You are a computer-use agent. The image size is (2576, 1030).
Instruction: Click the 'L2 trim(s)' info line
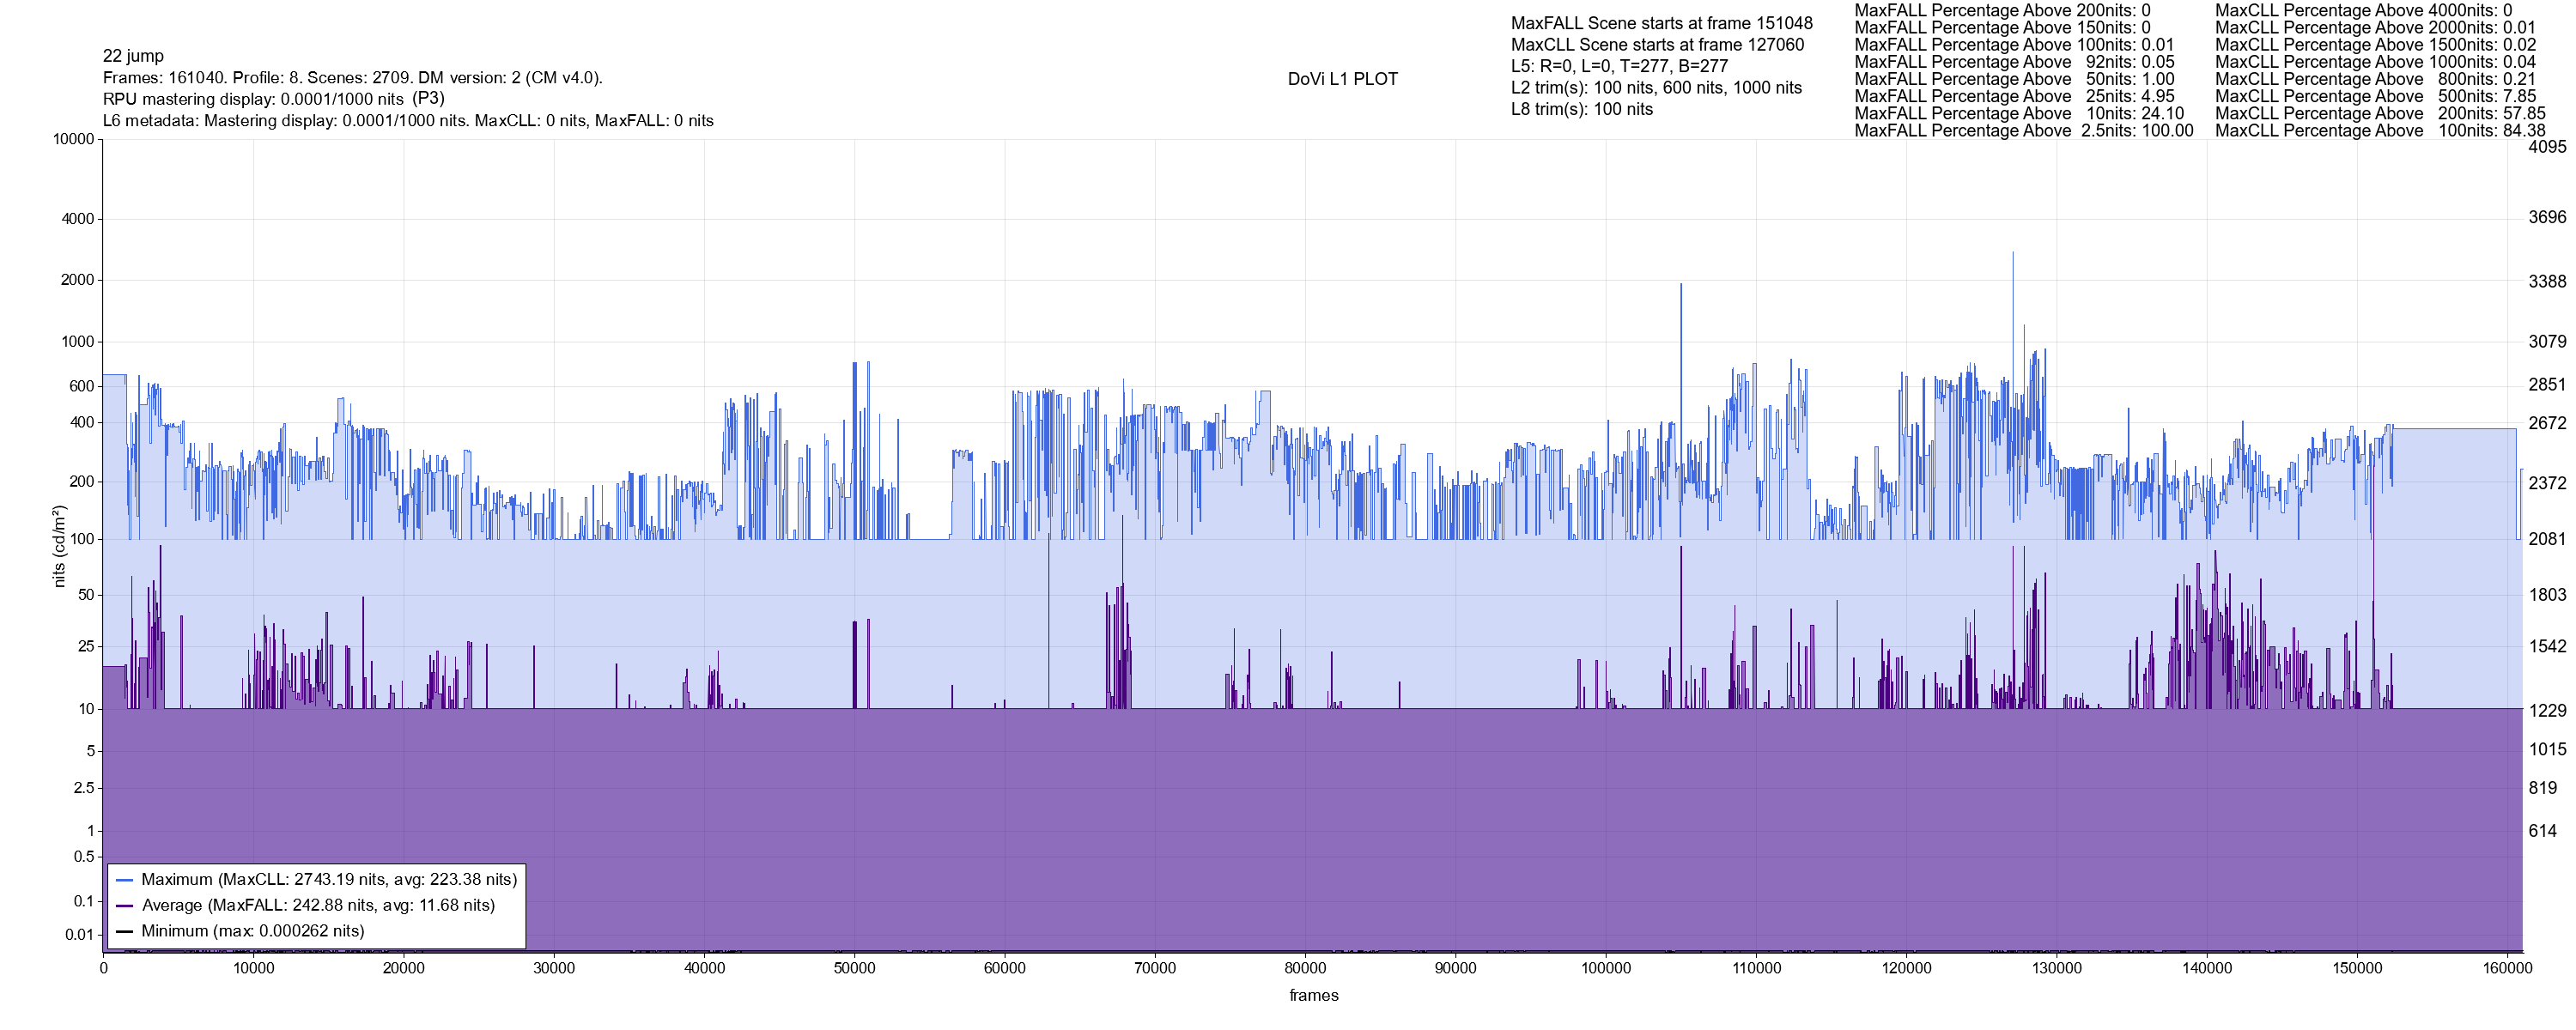1656,88
